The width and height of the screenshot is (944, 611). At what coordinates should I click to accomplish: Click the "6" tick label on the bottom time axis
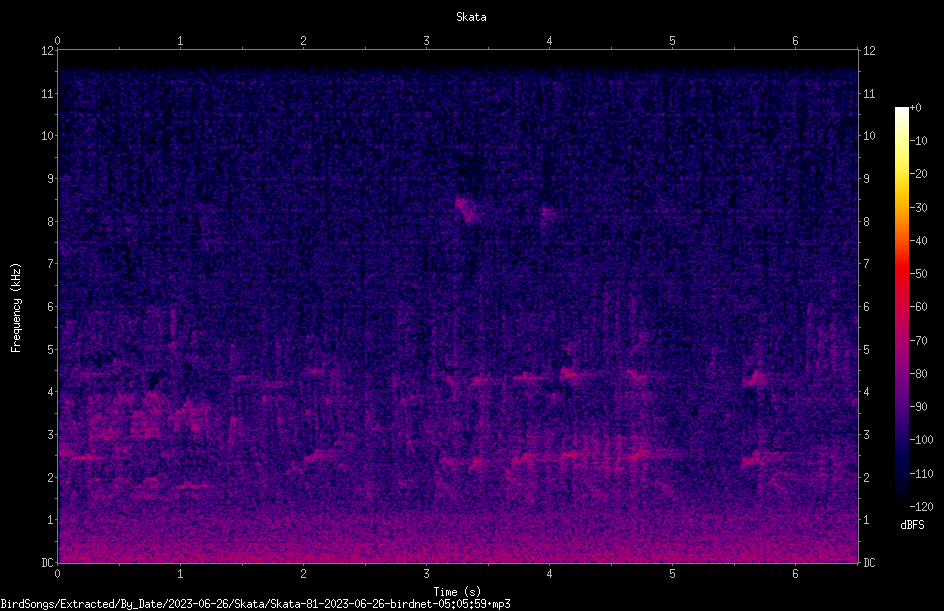click(795, 574)
